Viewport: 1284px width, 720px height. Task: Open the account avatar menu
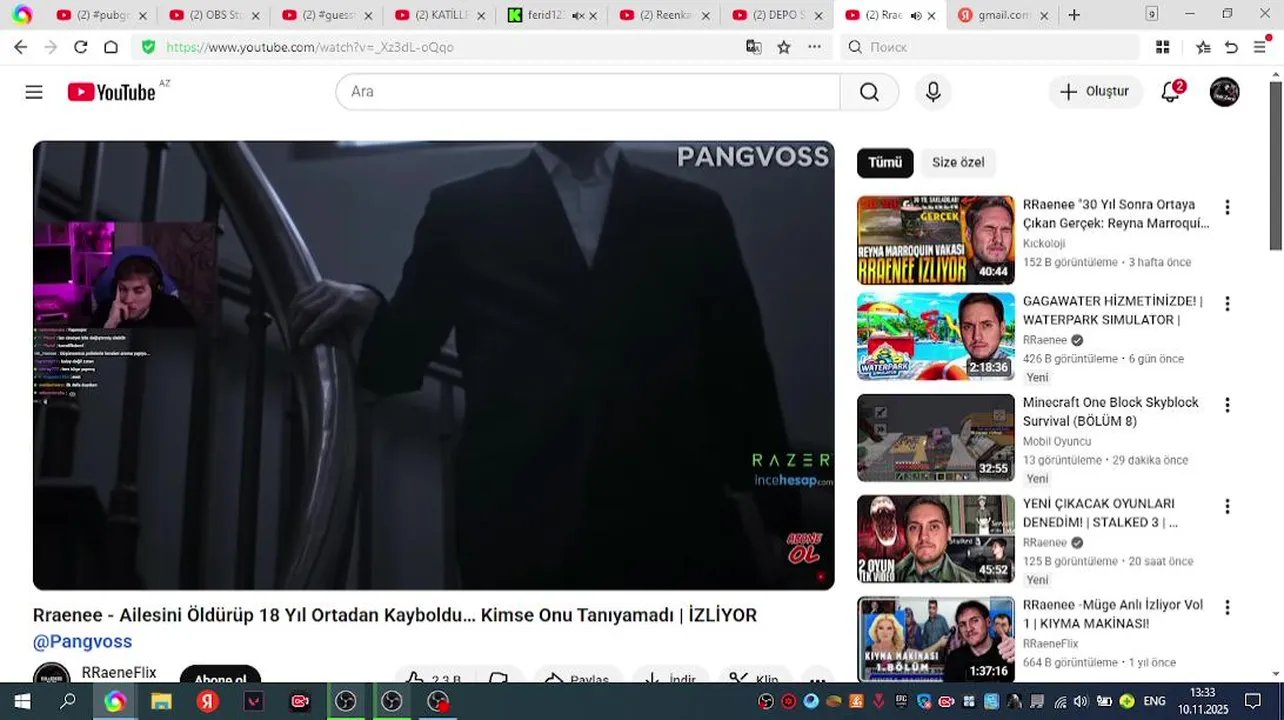tap(1224, 92)
